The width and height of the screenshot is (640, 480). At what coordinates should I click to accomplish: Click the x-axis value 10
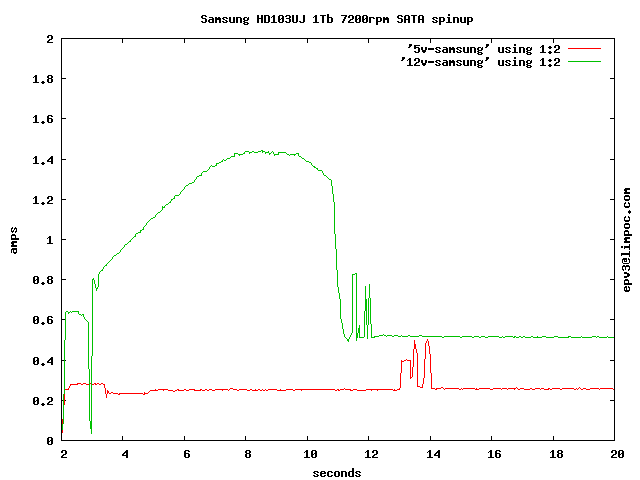(x=310, y=454)
